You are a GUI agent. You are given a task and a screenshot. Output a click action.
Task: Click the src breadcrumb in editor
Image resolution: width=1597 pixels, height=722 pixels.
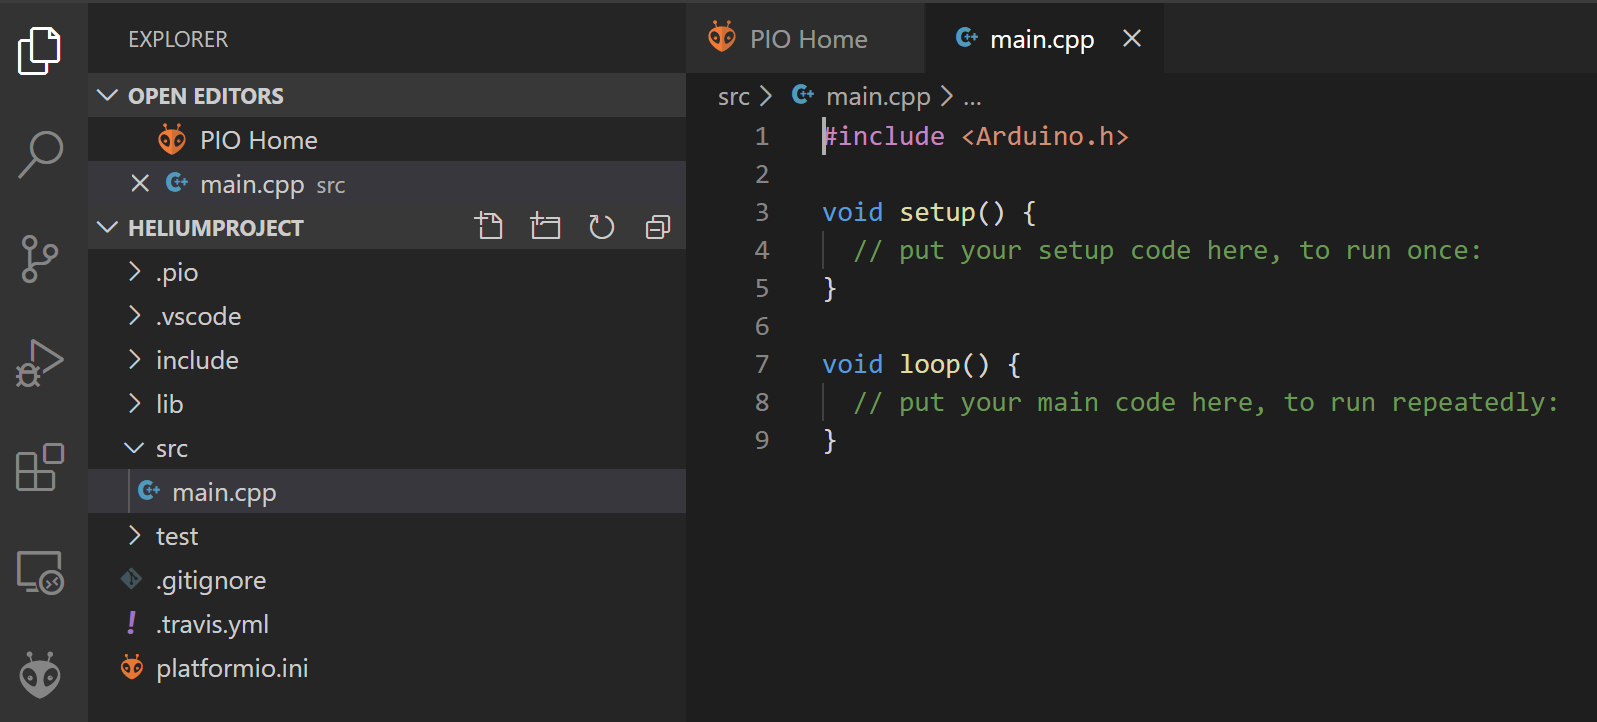(733, 97)
